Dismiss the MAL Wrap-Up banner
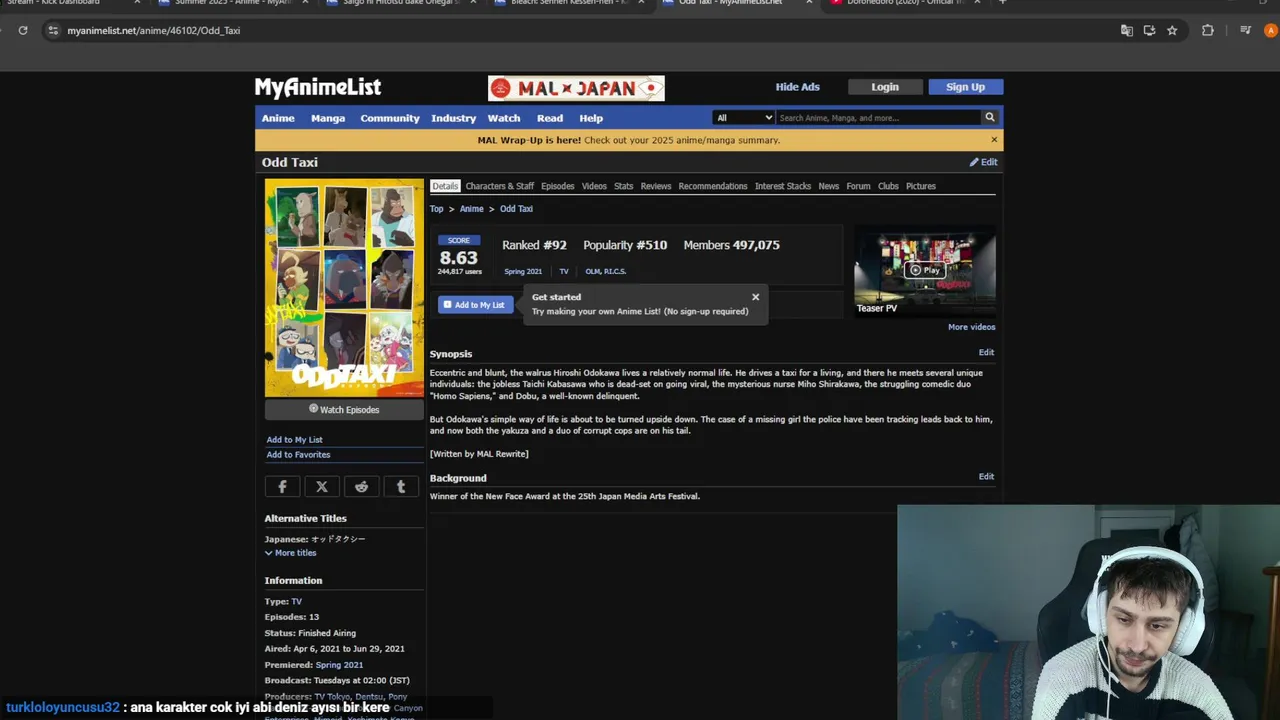Screen dimensions: 1280x720 point(994,140)
